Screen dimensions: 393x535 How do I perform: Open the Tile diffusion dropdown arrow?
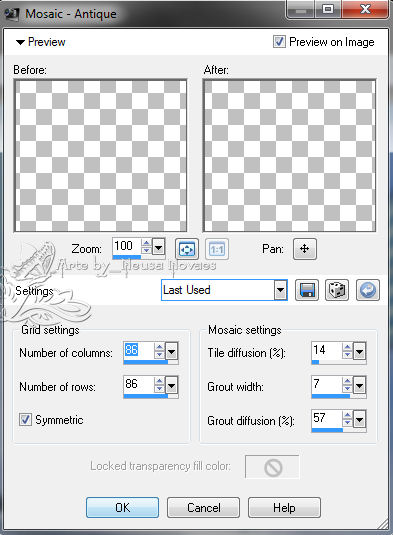click(x=360, y=351)
